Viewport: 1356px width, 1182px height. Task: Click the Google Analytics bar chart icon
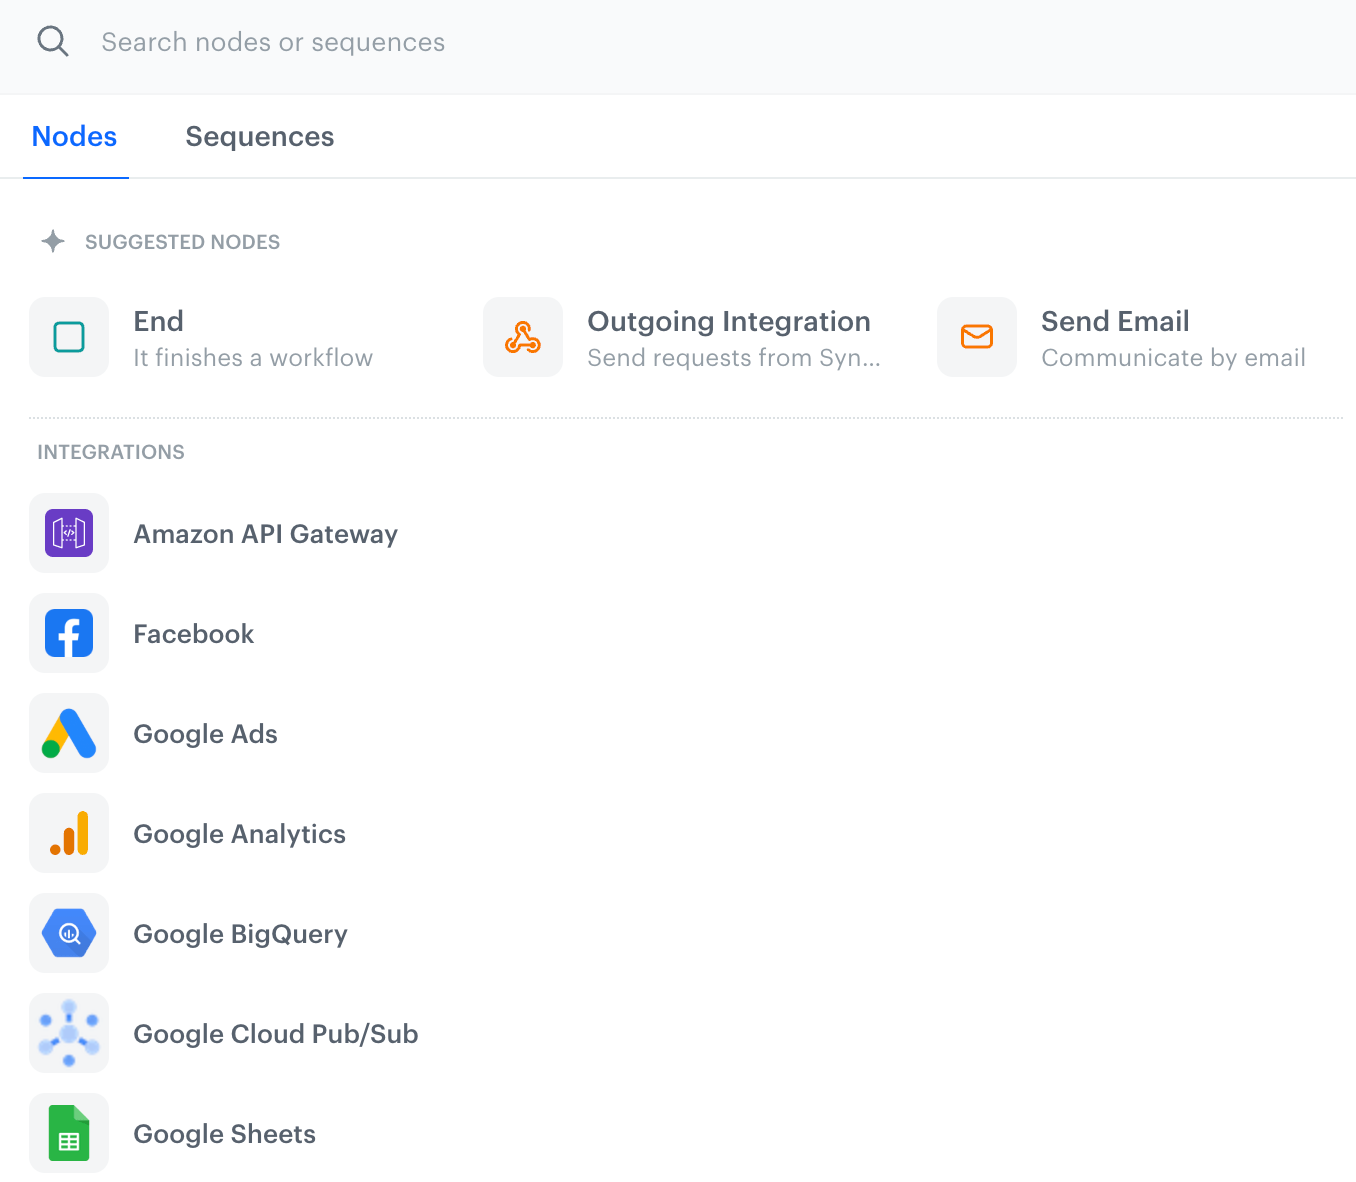69,833
